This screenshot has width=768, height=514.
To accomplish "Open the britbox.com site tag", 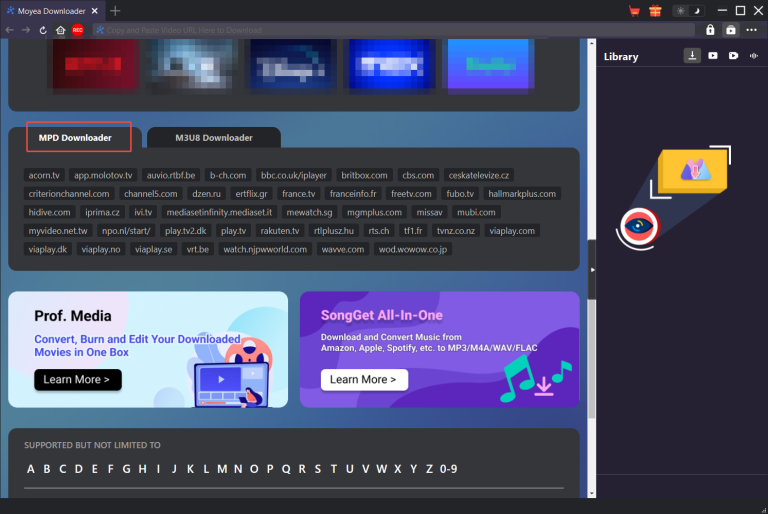I will click(x=364, y=175).
